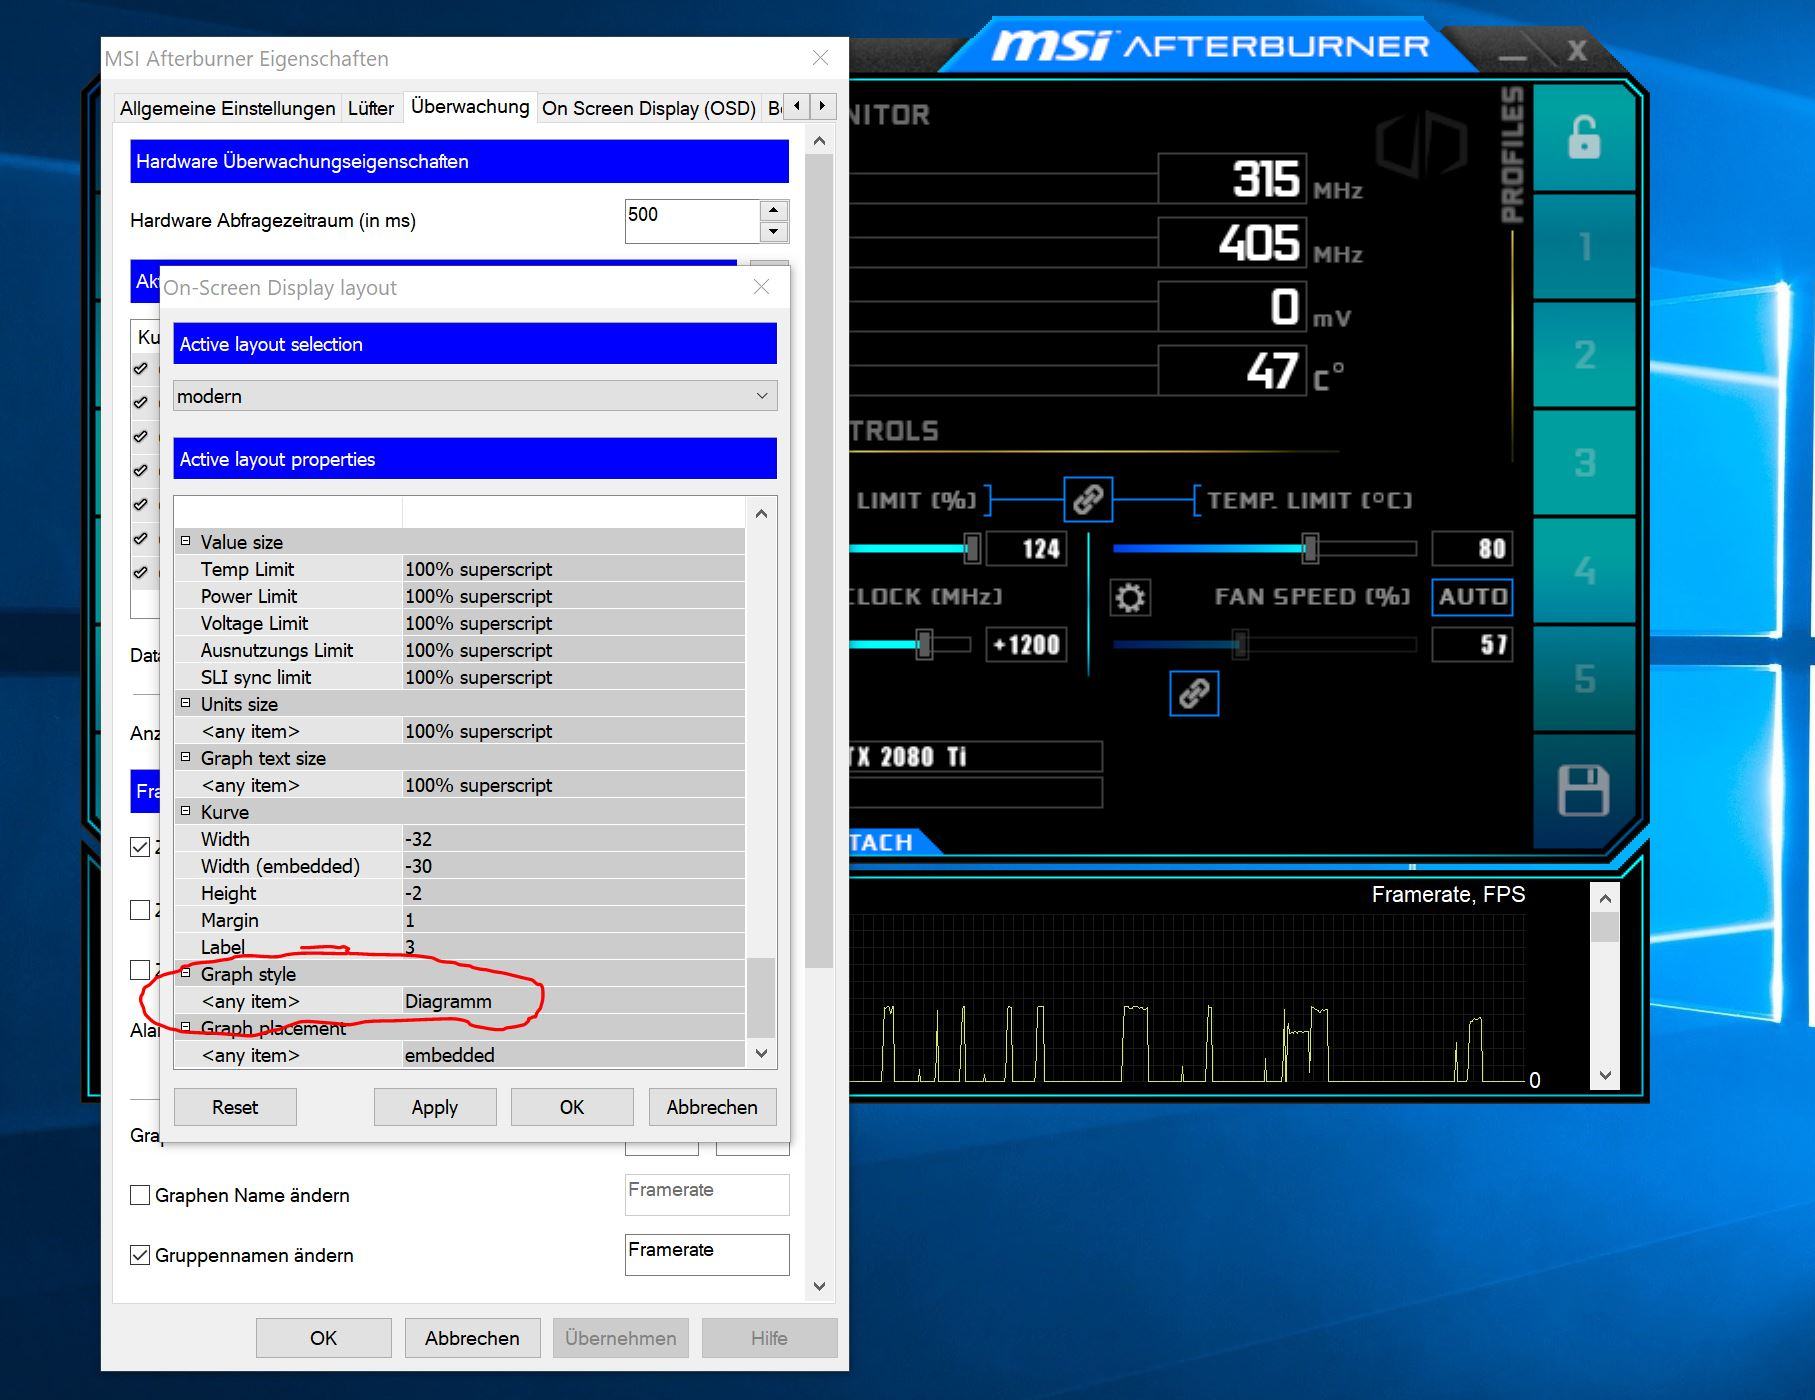Toggle the second checked graph list item
The height and width of the screenshot is (1400, 1815).
click(140, 402)
